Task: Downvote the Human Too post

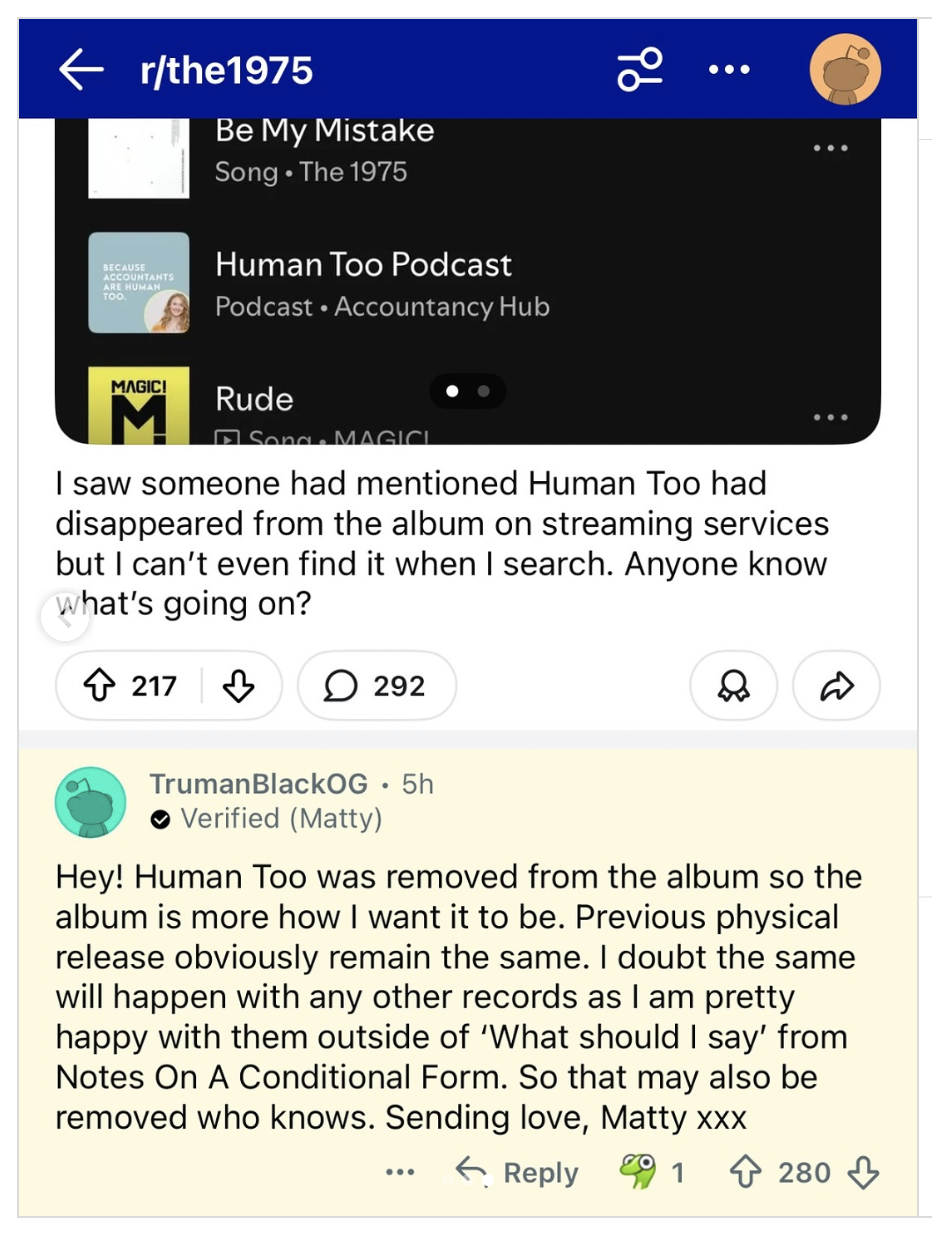Action: [238, 686]
